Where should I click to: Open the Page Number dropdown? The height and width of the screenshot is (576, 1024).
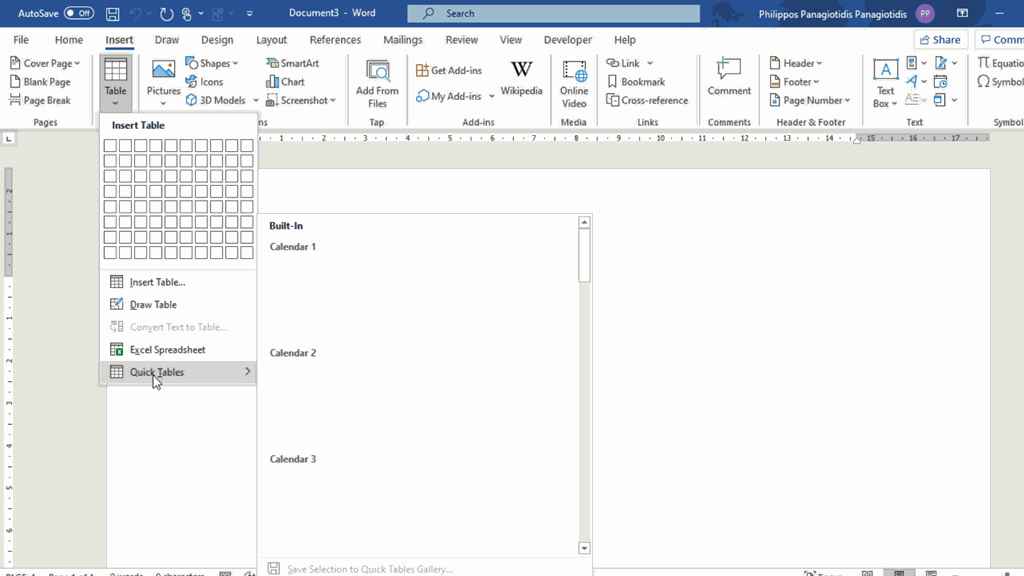(x=810, y=101)
